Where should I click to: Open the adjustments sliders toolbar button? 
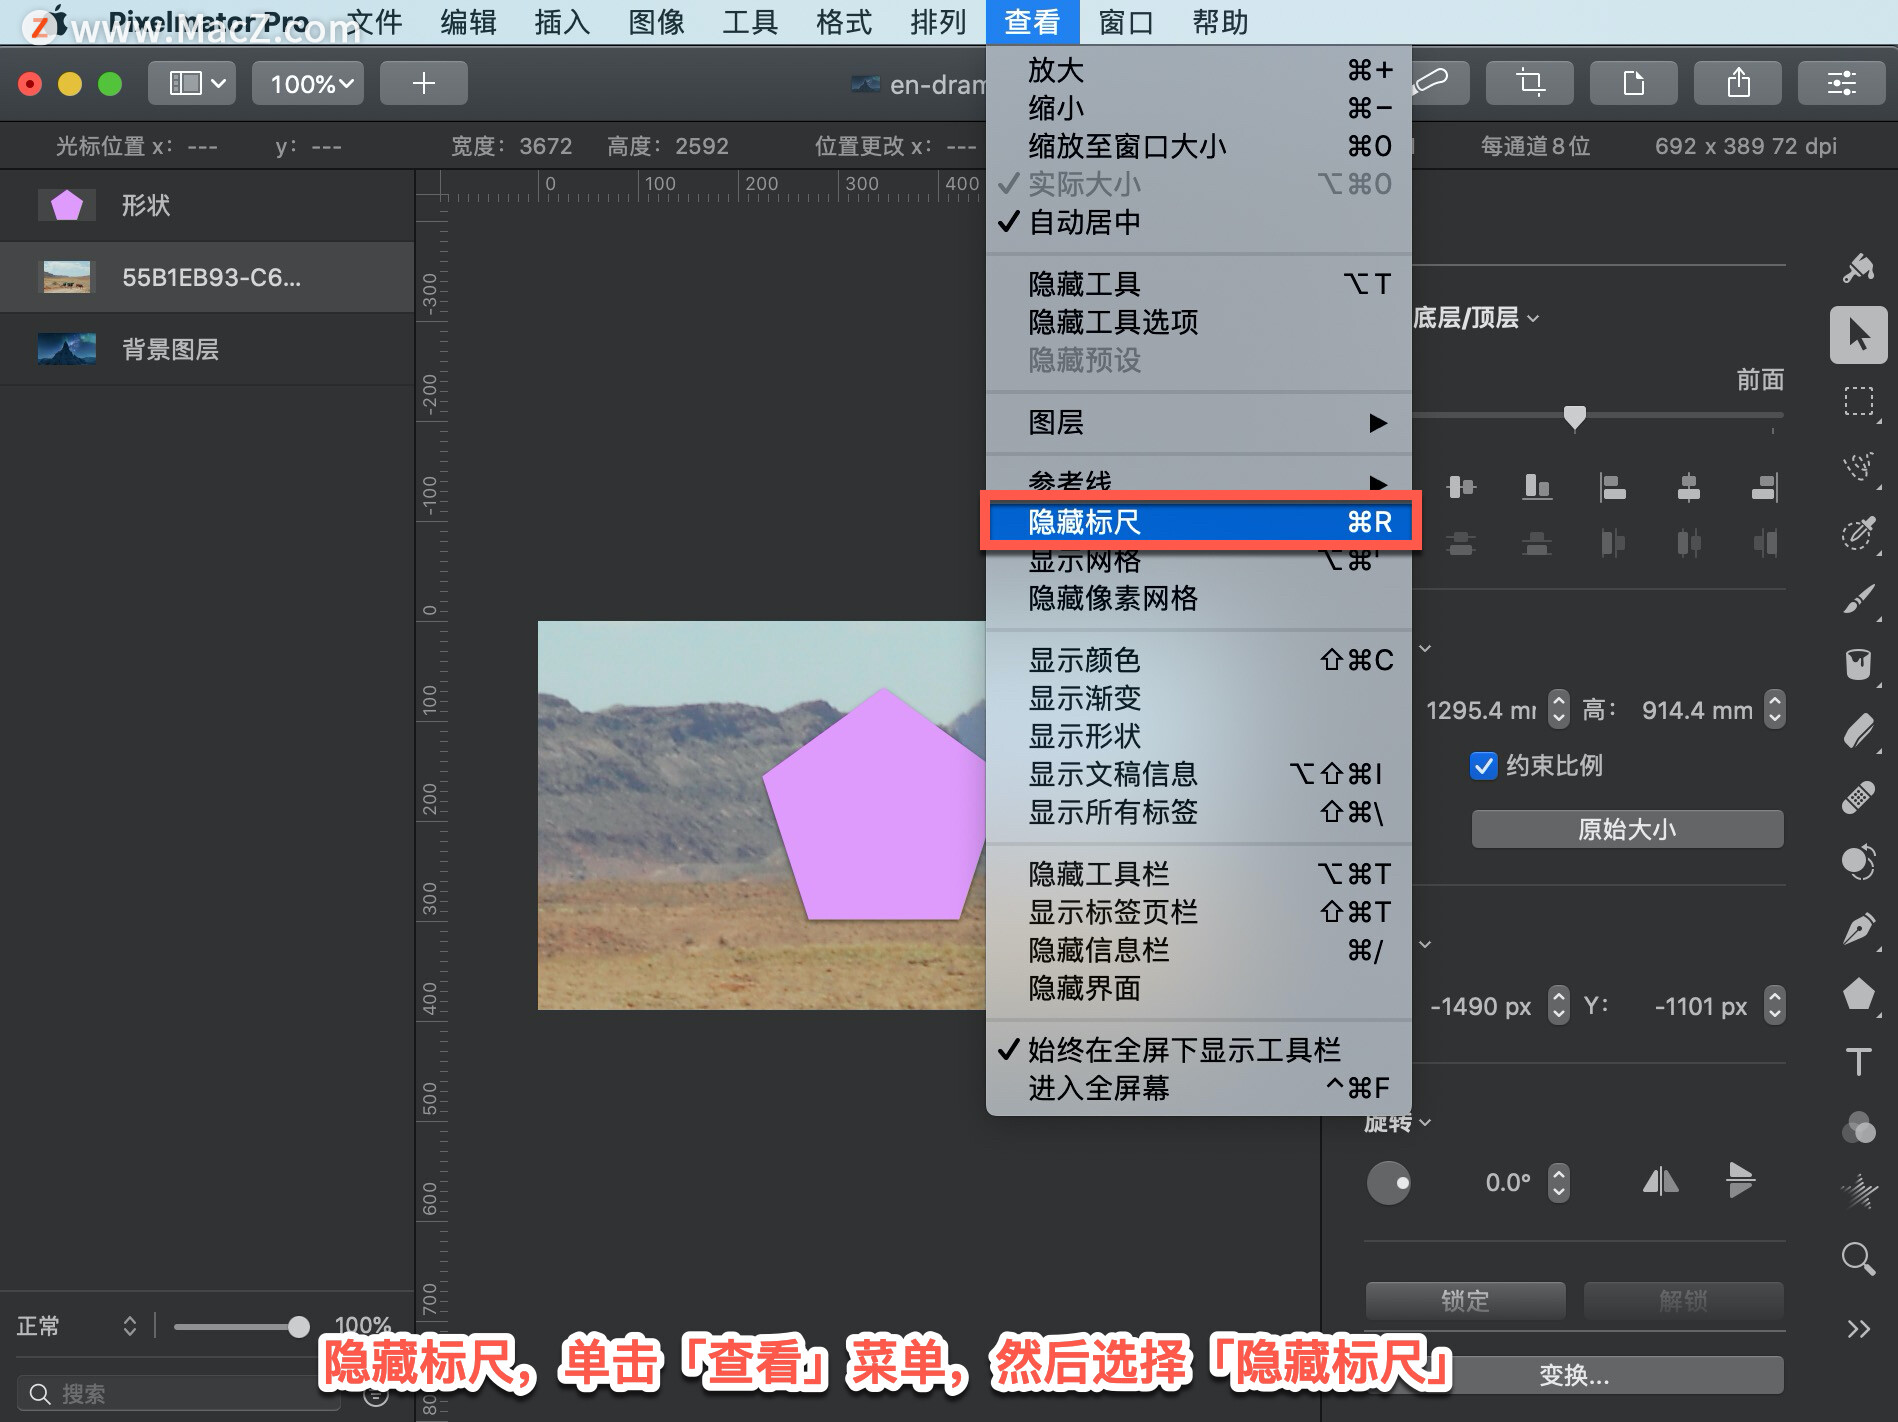pos(1841,83)
